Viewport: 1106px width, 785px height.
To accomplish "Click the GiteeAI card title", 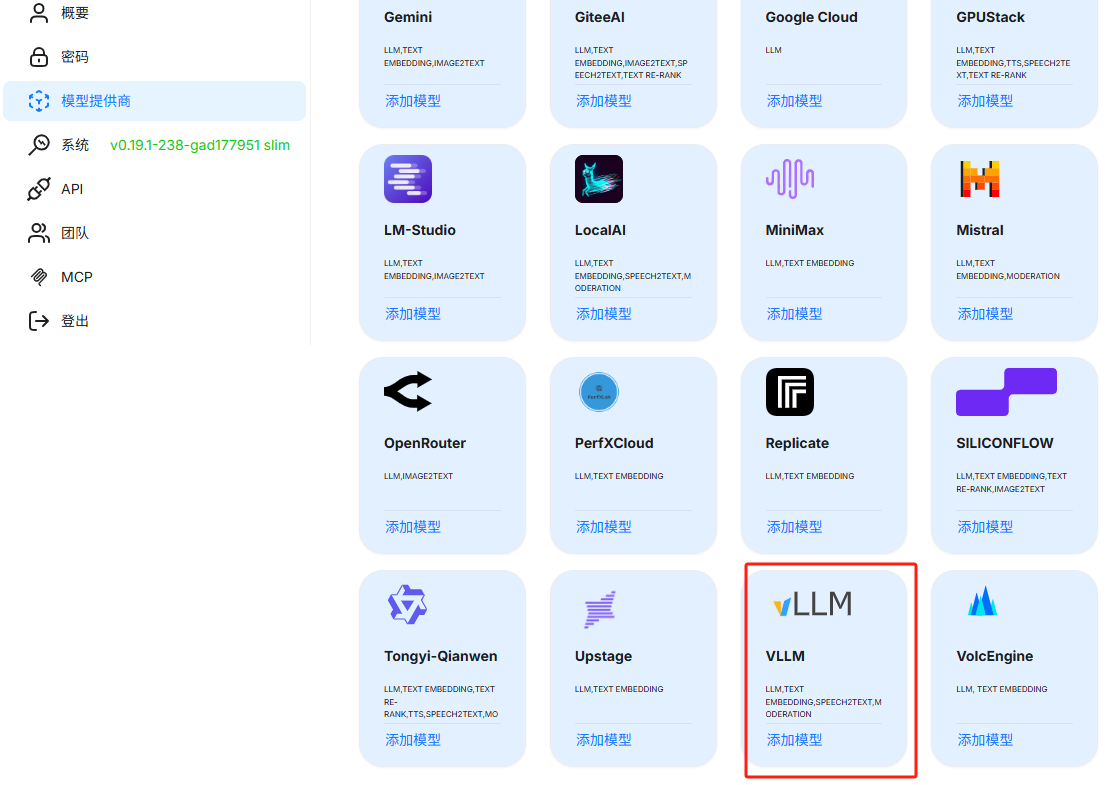I will tap(600, 17).
